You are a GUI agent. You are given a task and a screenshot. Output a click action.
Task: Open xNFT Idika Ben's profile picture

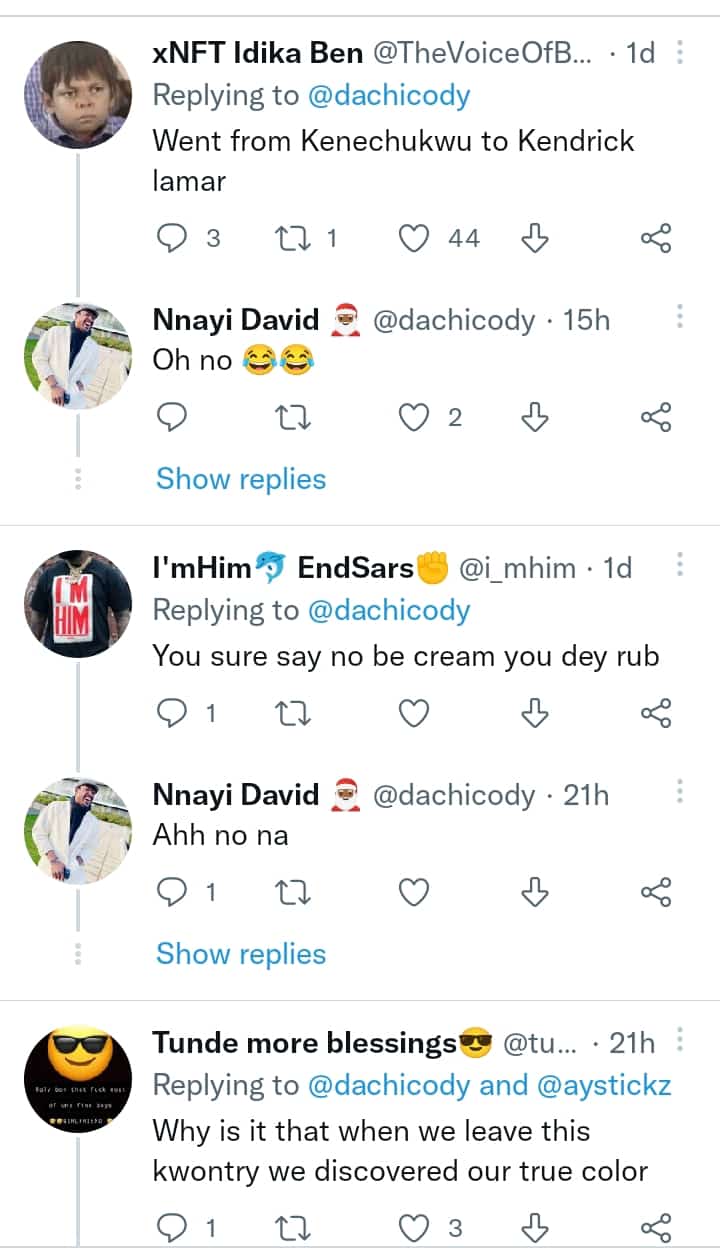pyautogui.click(x=77, y=95)
